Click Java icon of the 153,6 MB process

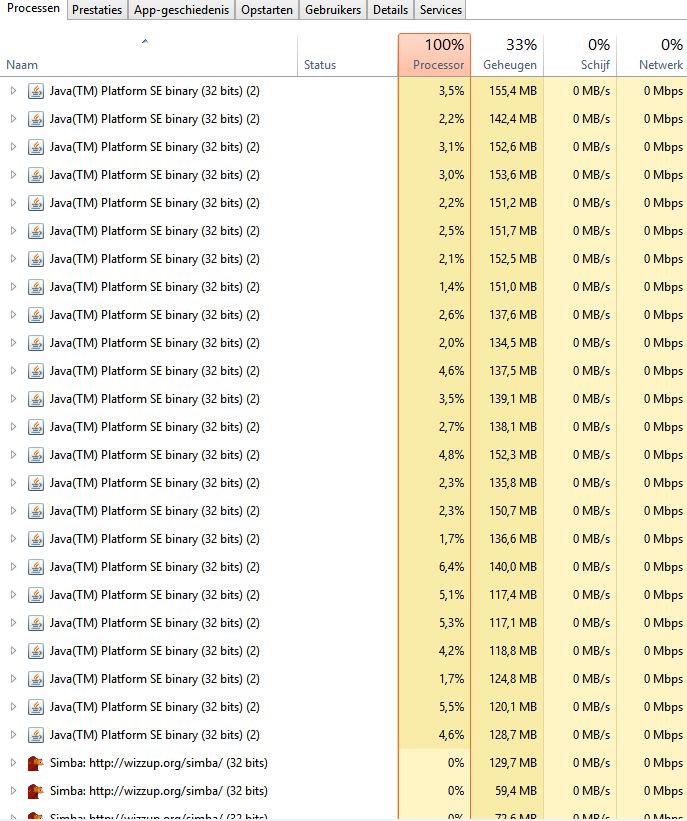tap(36, 175)
